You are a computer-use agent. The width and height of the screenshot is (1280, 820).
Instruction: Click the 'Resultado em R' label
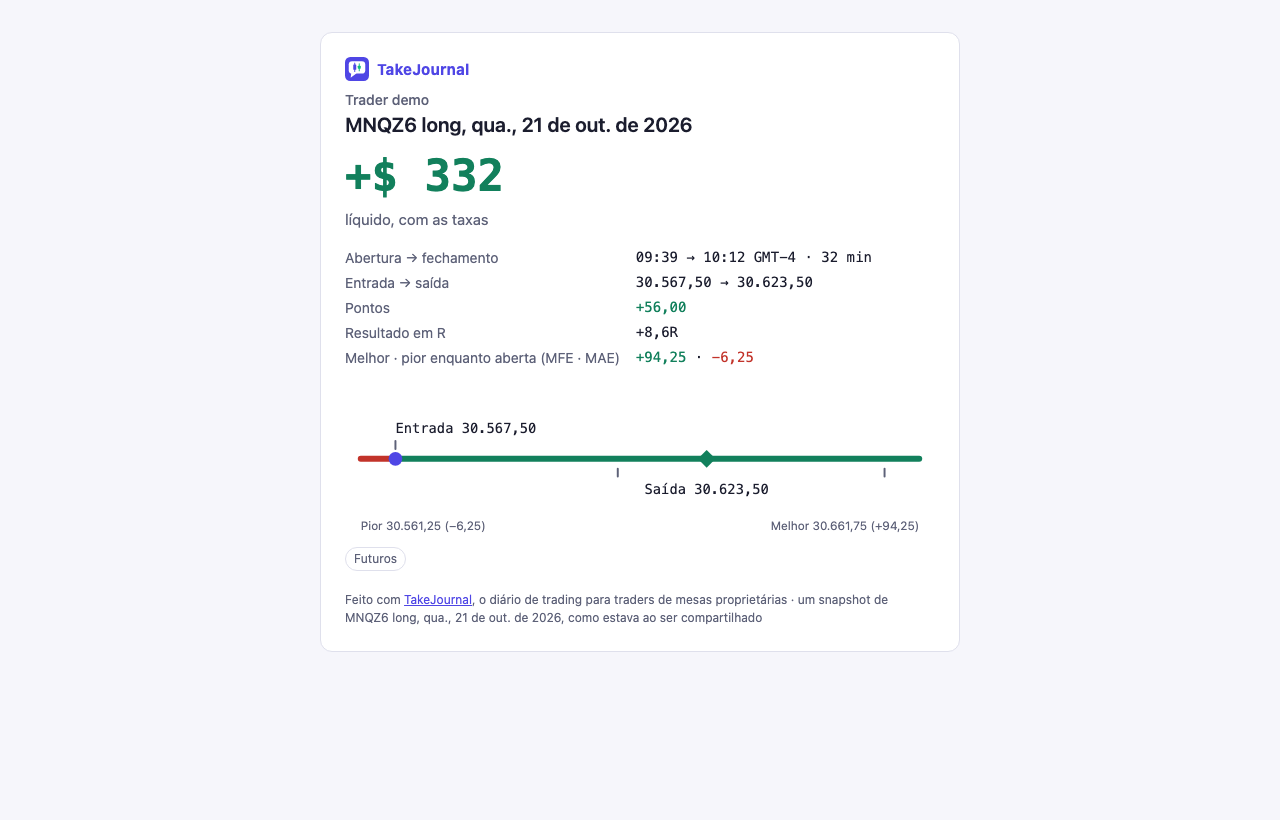coord(395,333)
